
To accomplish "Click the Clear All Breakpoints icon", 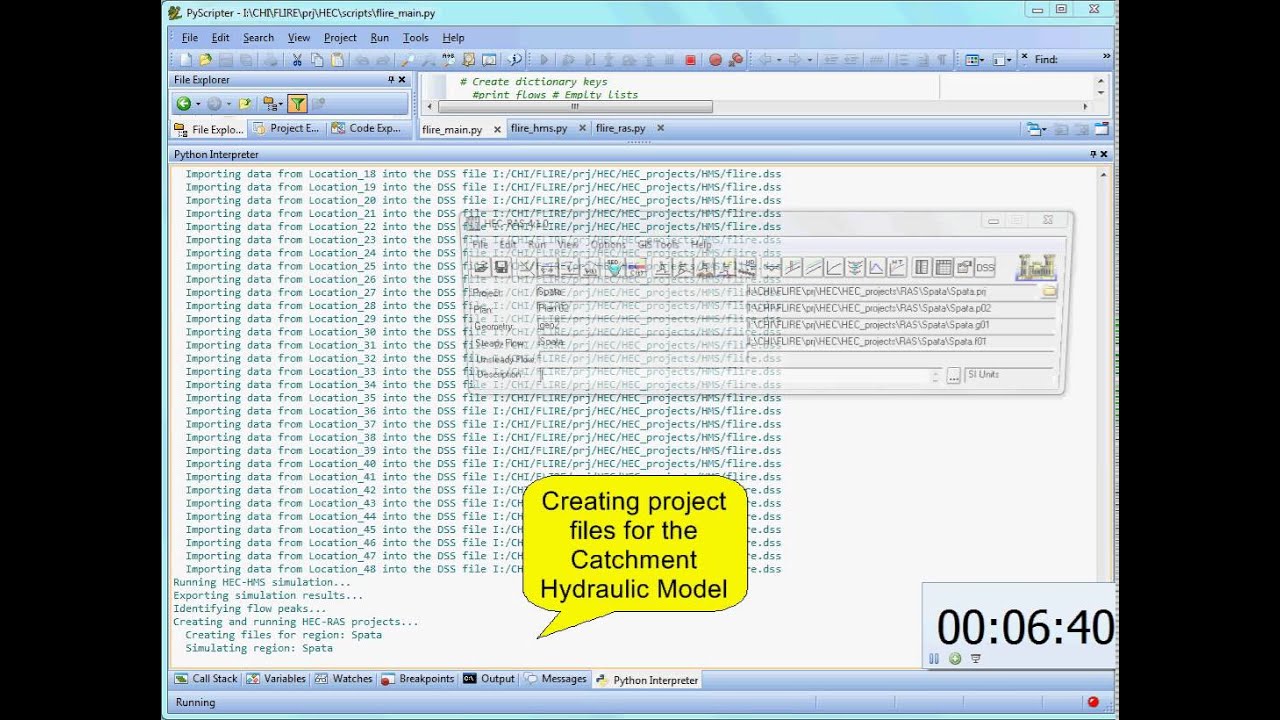I will pos(737,60).
